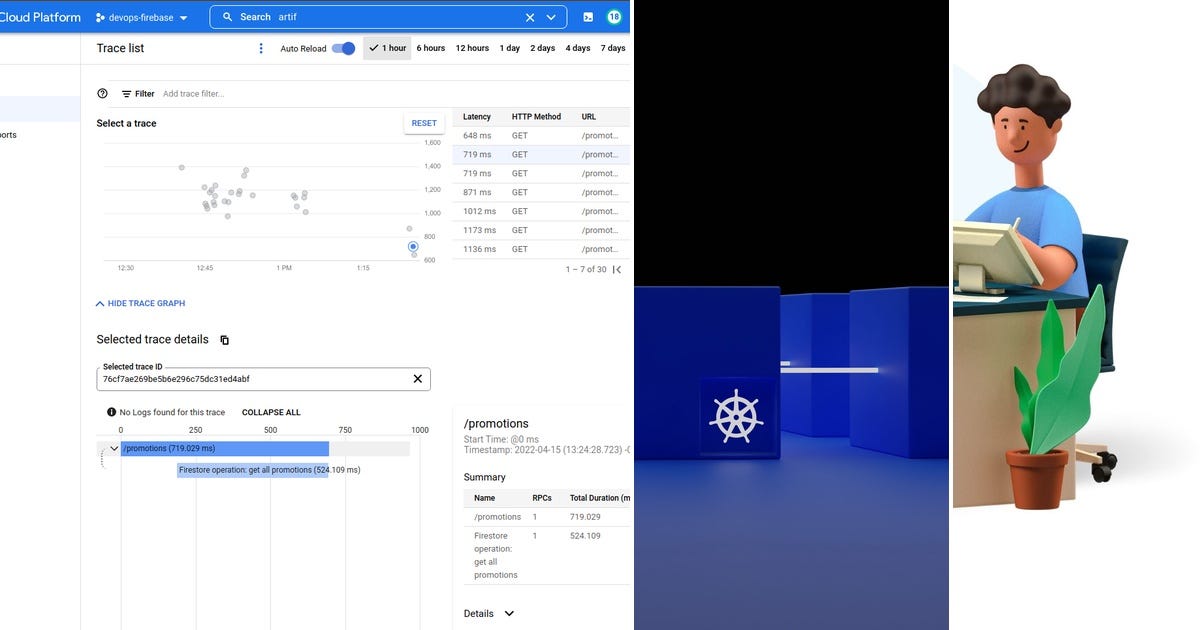1200x630 pixels.
Task: Copy the selected trace details
Action: coord(224,339)
